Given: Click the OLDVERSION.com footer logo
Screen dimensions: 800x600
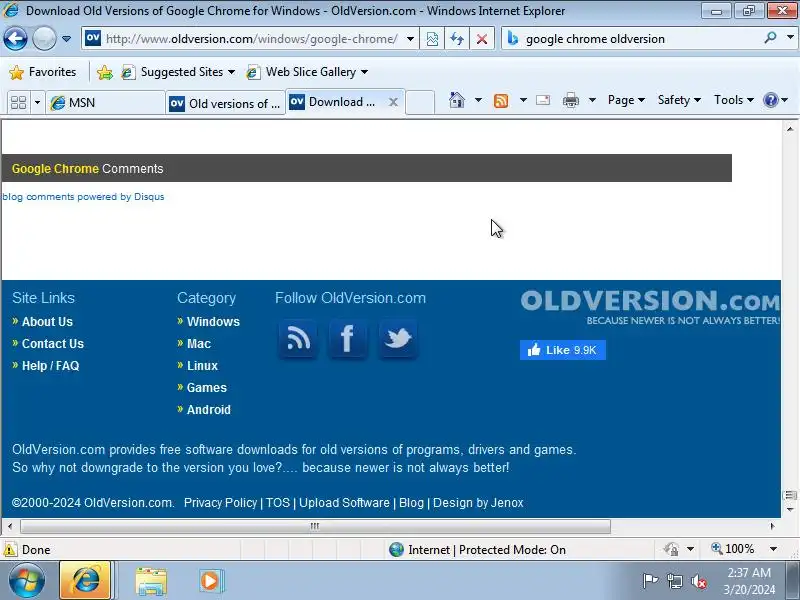Looking at the screenshot, I should coord(650,307).
